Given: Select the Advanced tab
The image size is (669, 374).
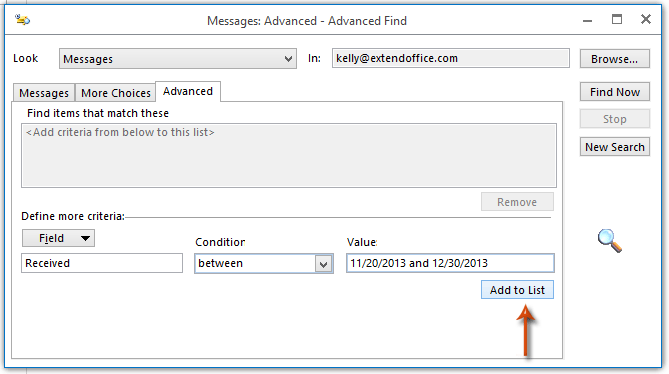Looking at the screenshot, I should tap(188, 92).
